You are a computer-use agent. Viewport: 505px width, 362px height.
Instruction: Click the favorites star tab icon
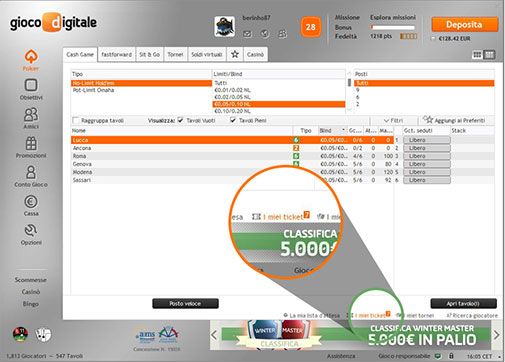(x=235, y=54)
